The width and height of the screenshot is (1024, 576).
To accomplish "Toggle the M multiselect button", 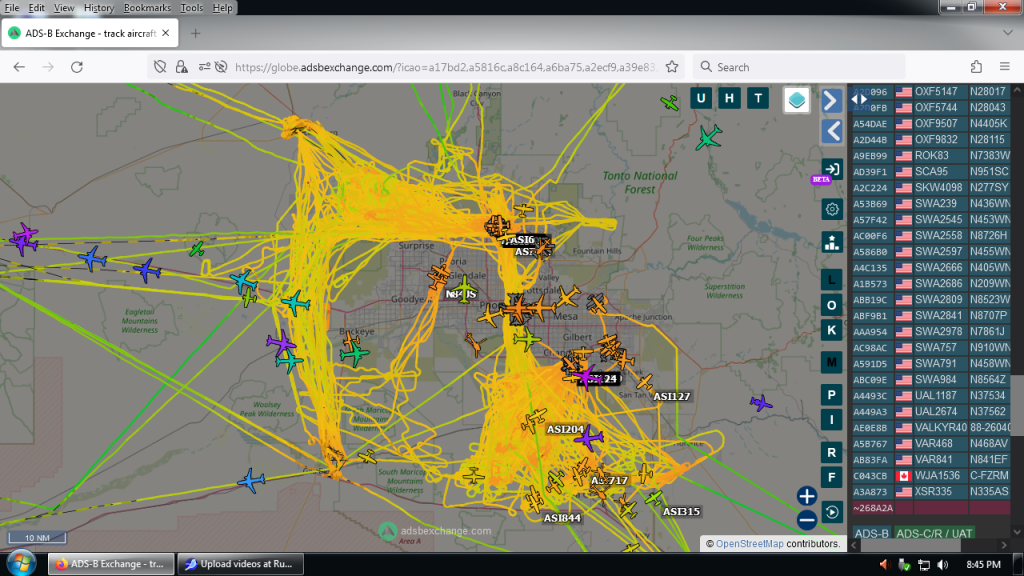I will [831, 362].
